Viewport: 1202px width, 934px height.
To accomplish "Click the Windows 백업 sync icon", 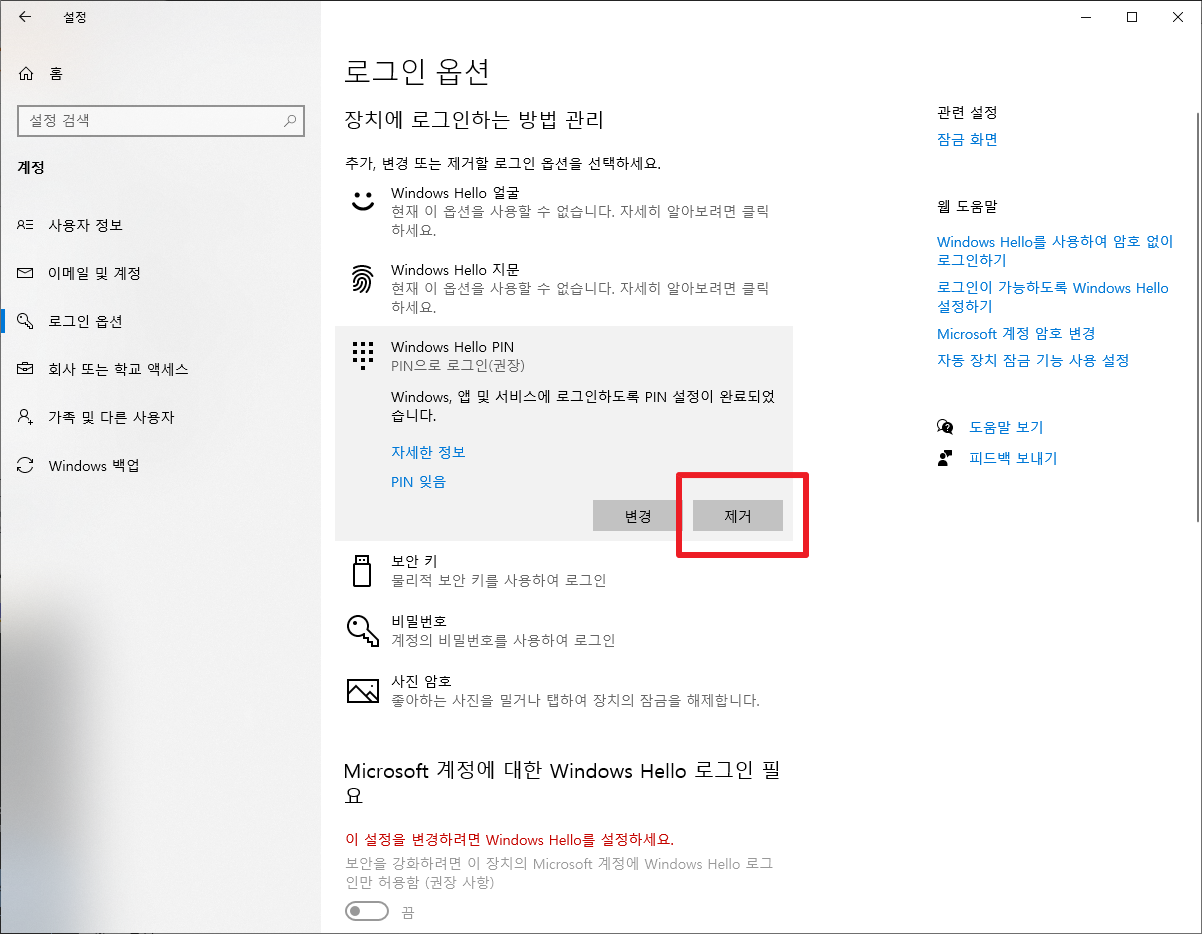I will pyautogui.click(x=26, y=465).
